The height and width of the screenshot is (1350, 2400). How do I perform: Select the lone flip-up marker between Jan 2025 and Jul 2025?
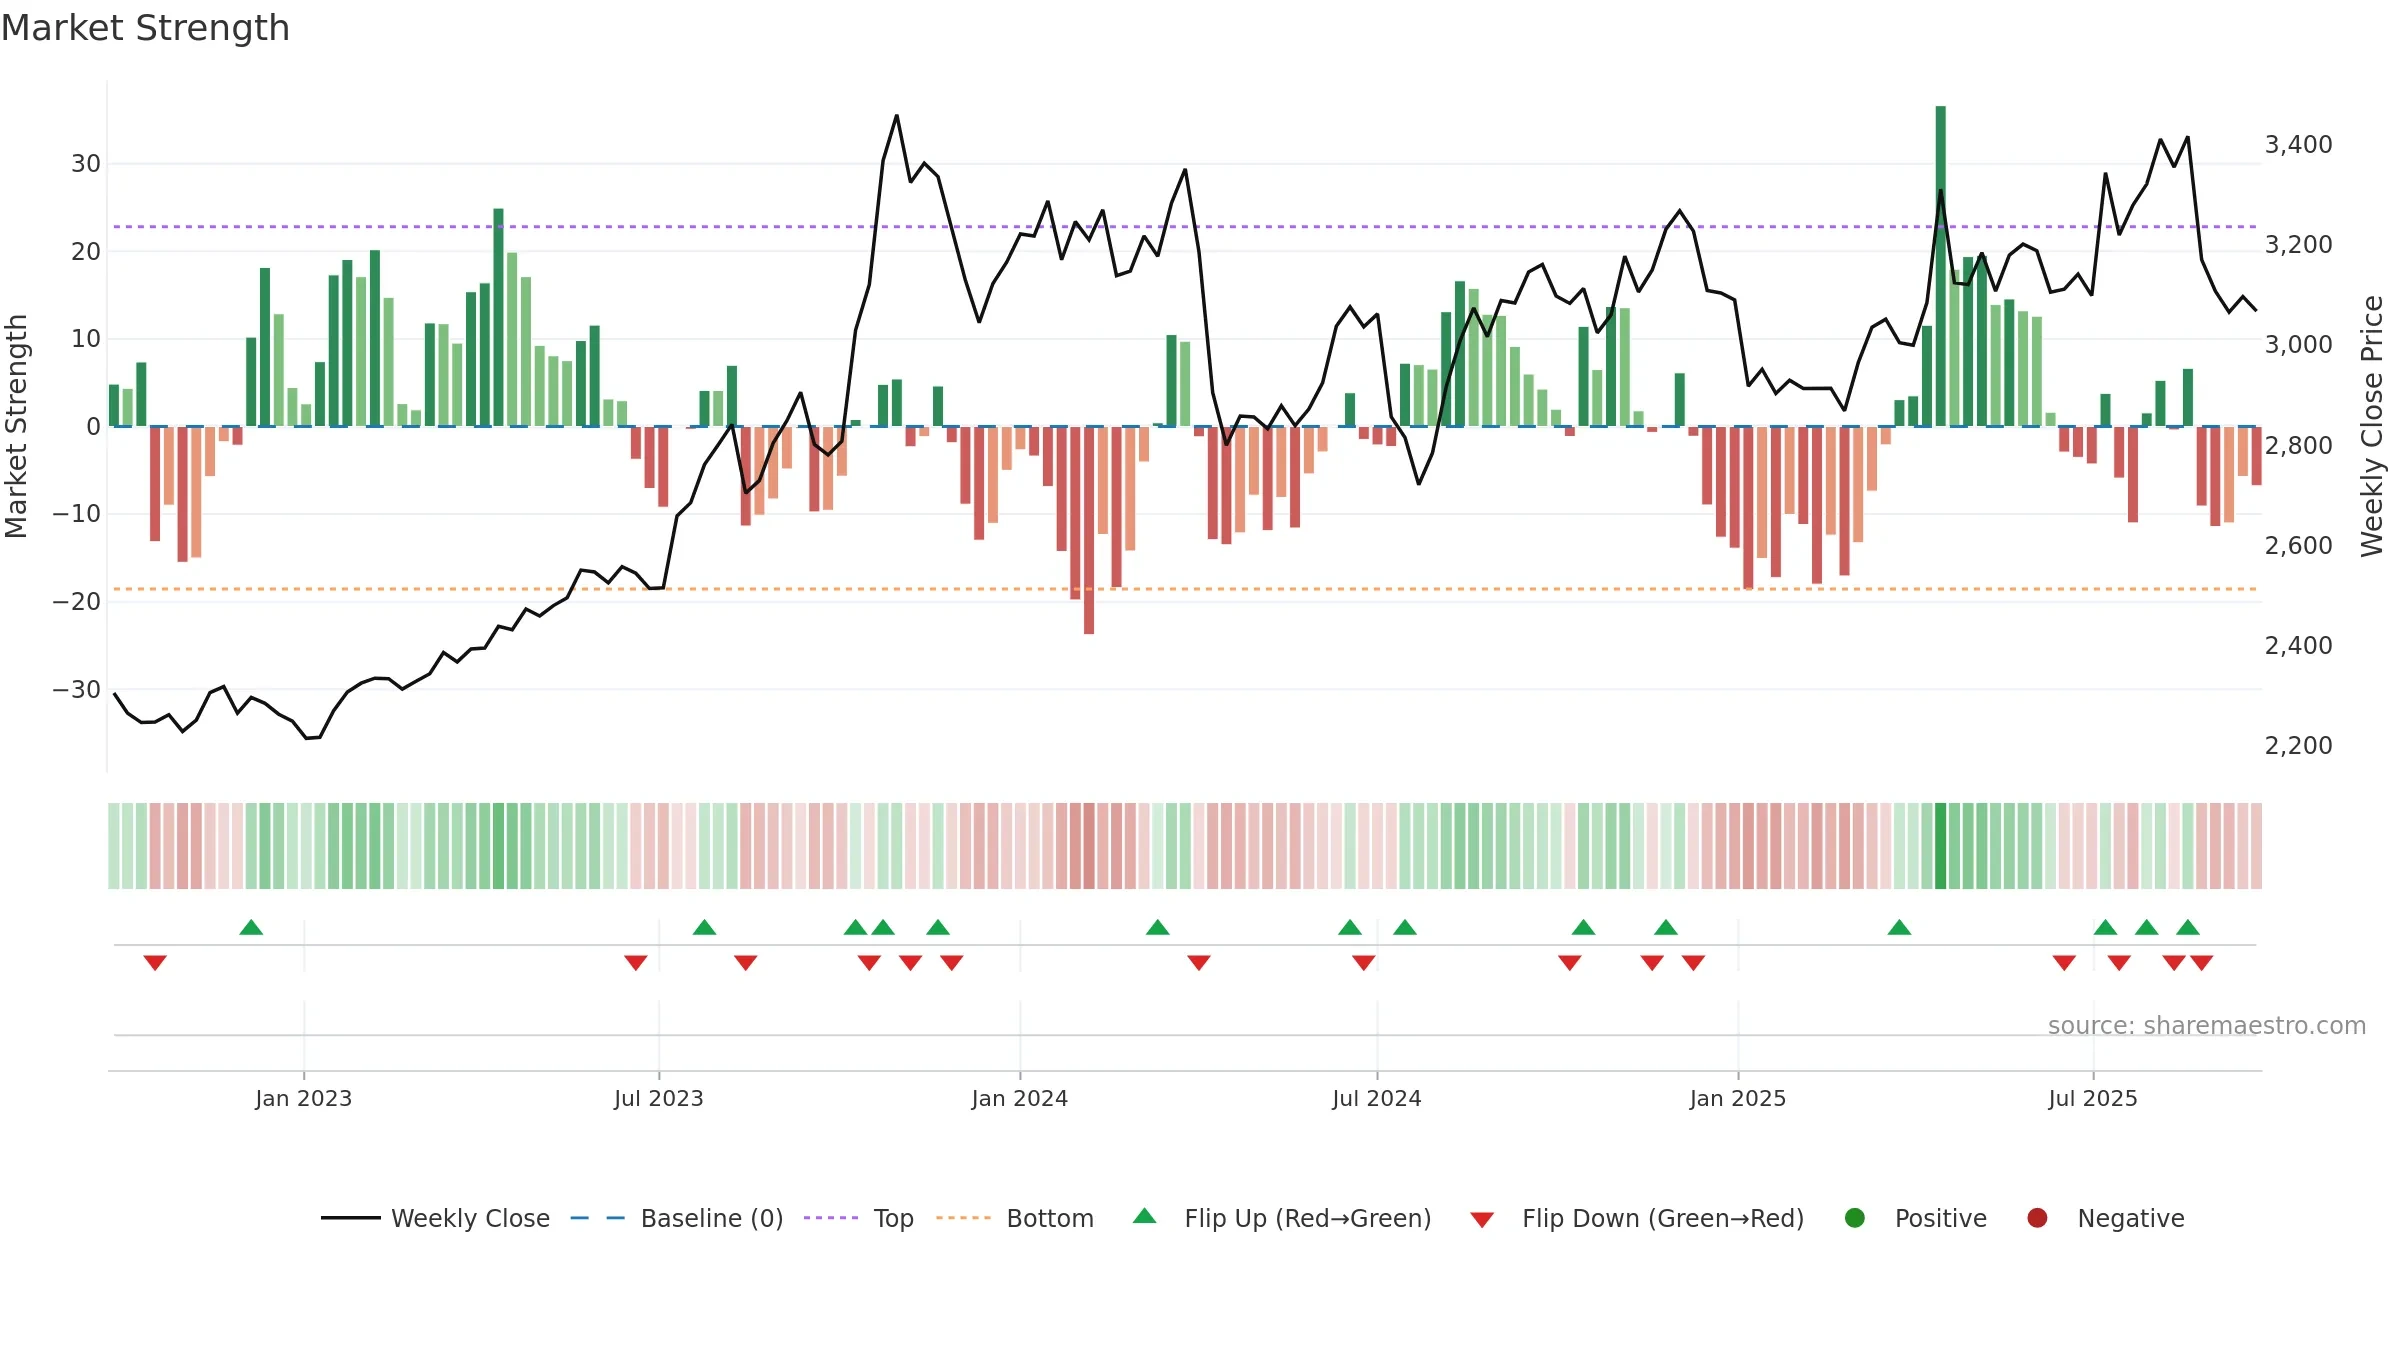[x=1899, y=927]
